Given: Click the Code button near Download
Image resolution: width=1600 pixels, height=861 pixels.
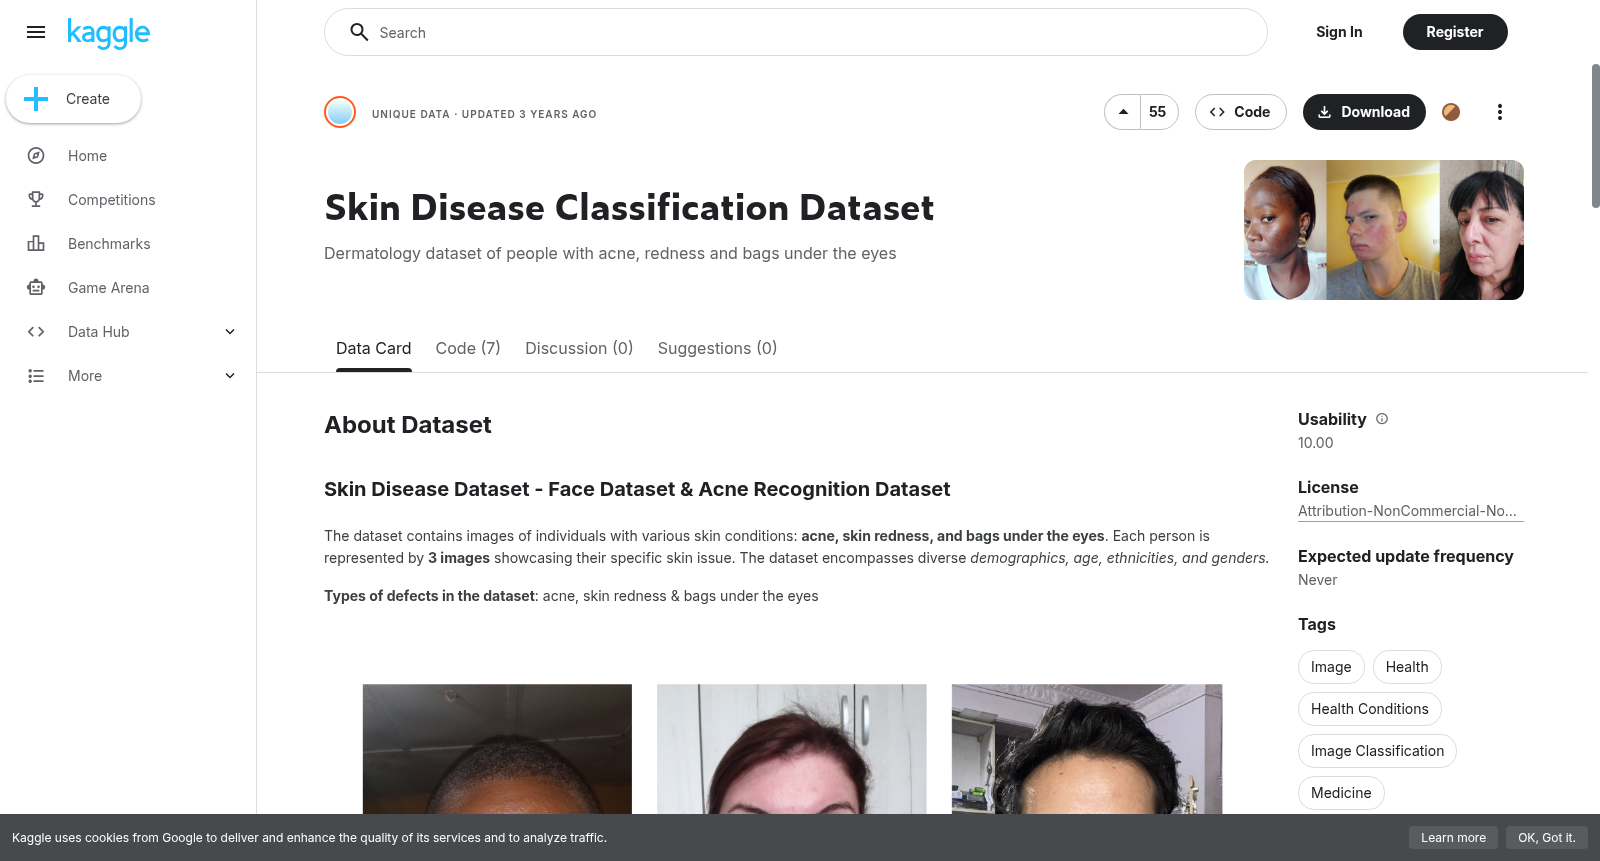Looking at the screenshot, I should coord(1240,112).
